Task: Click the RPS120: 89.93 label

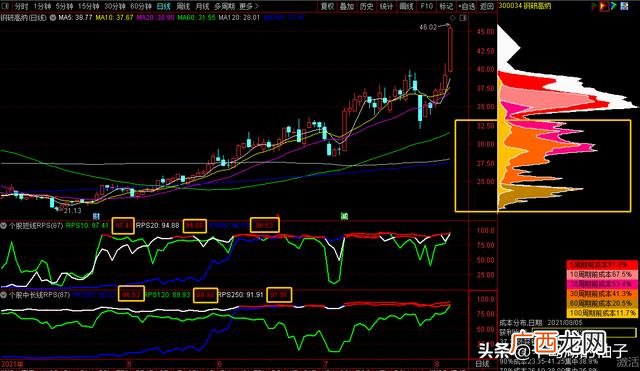Action: 167,294
